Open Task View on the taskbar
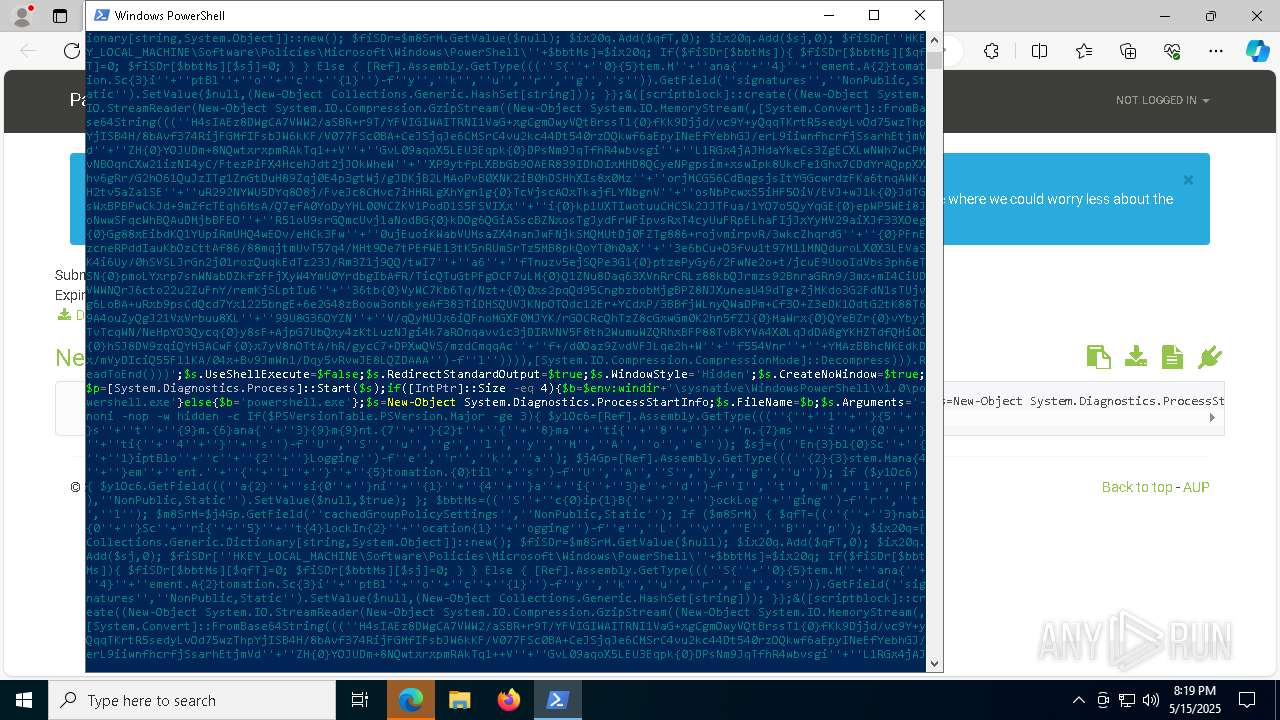 coord(360,700)
